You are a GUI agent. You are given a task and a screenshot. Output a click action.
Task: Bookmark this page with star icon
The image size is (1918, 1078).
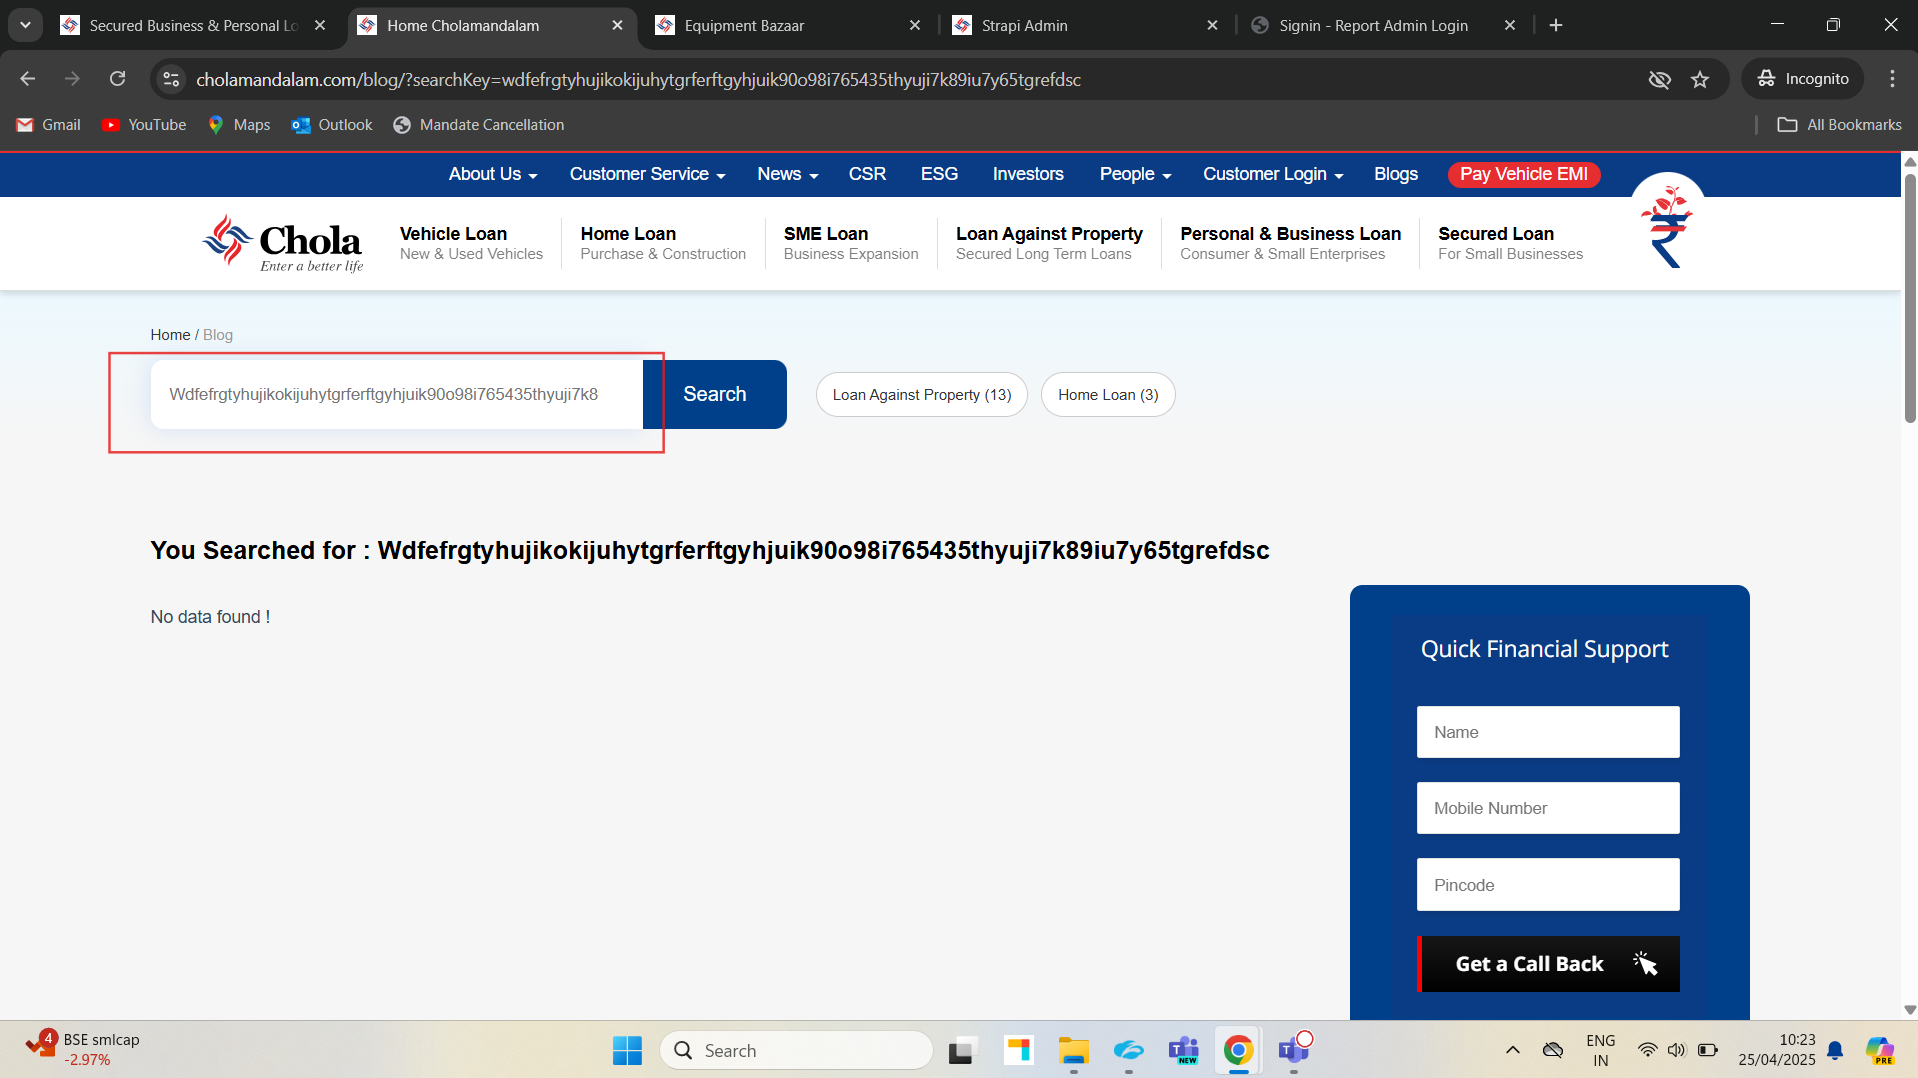(x=1700, y=79)
